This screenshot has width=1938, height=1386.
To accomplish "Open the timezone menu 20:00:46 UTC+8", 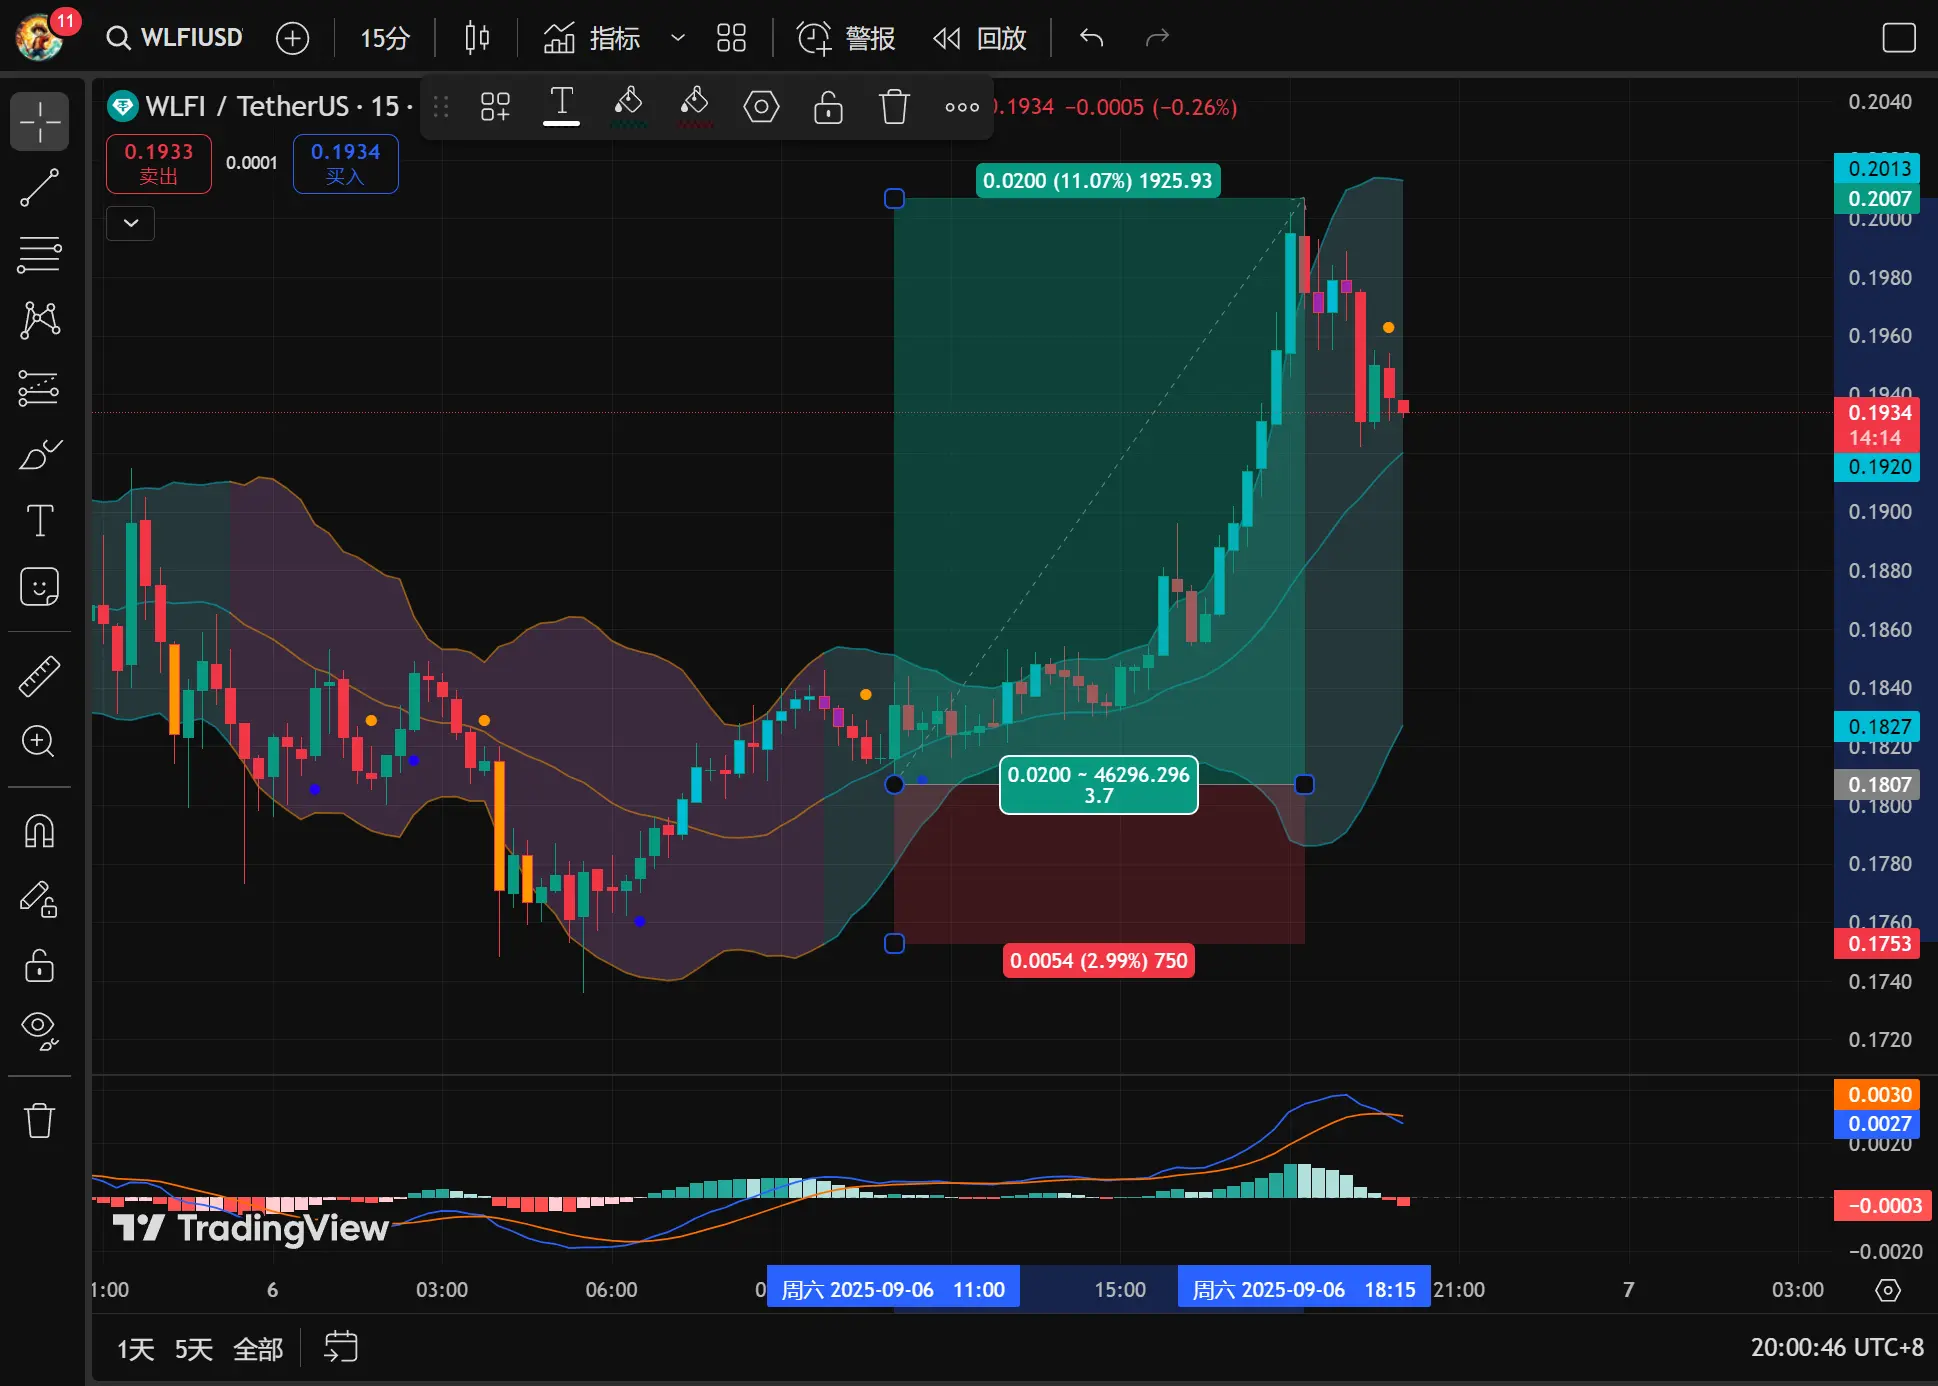I will pos(1837,1347).
